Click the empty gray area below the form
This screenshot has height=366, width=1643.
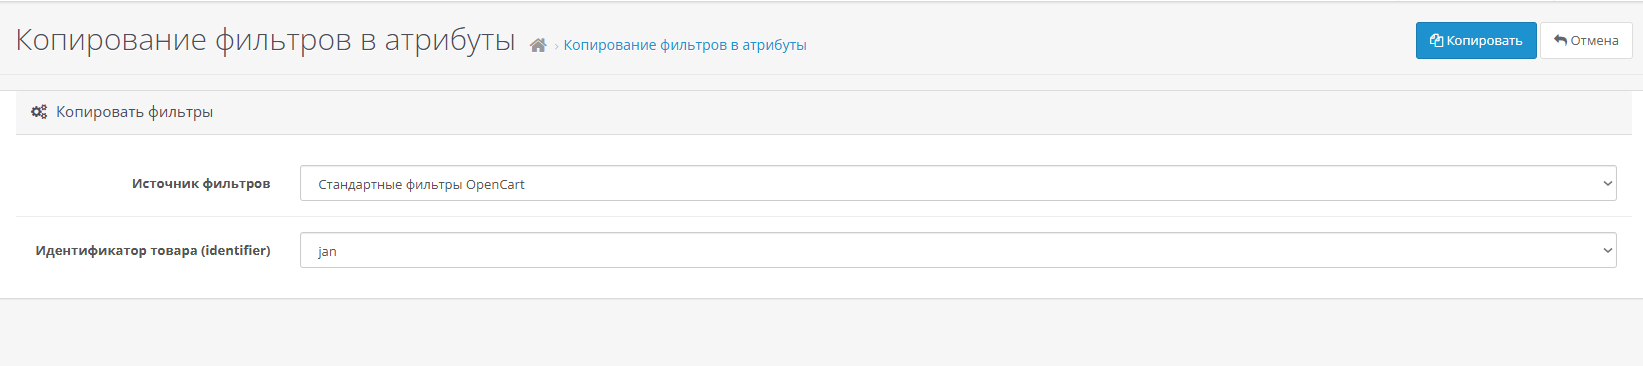click(x=820, y=333)
